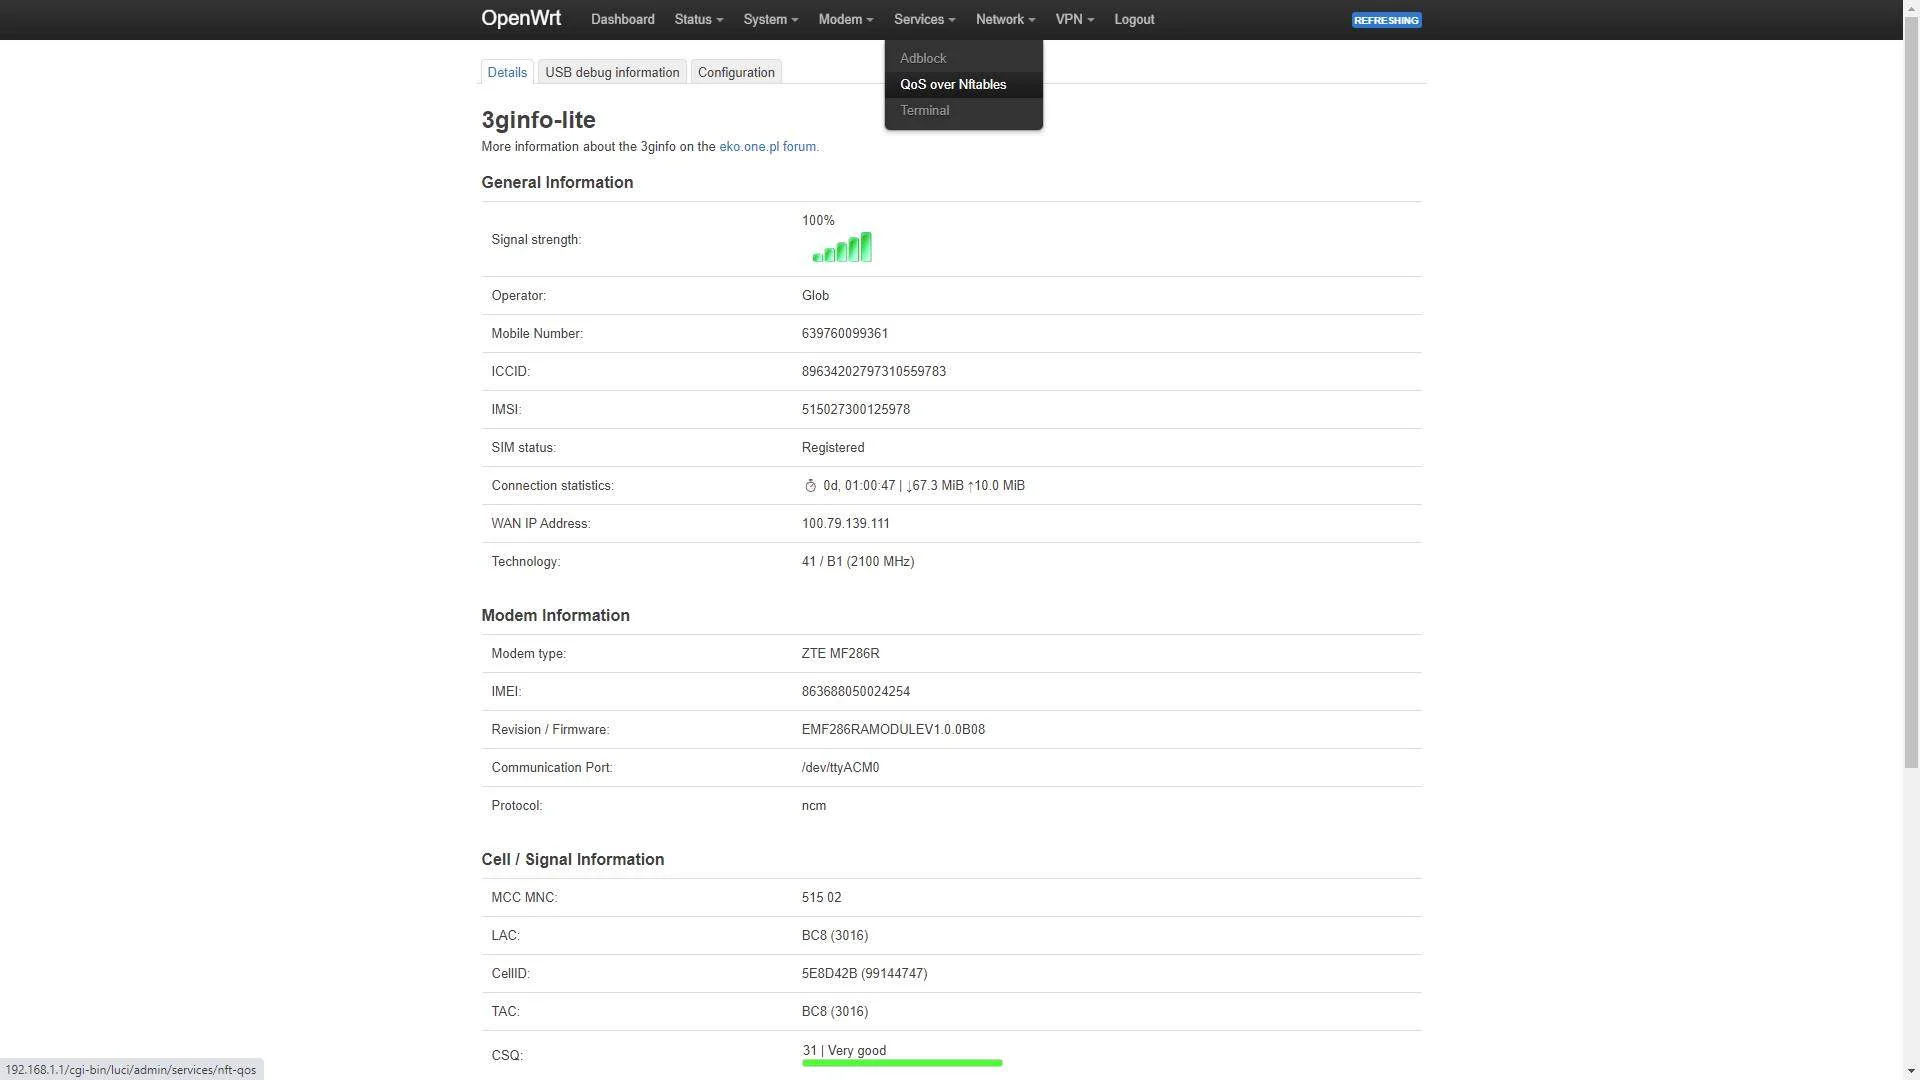Click the General Information section heading
1920x1080 pixels.
click(x=557, y=182)
